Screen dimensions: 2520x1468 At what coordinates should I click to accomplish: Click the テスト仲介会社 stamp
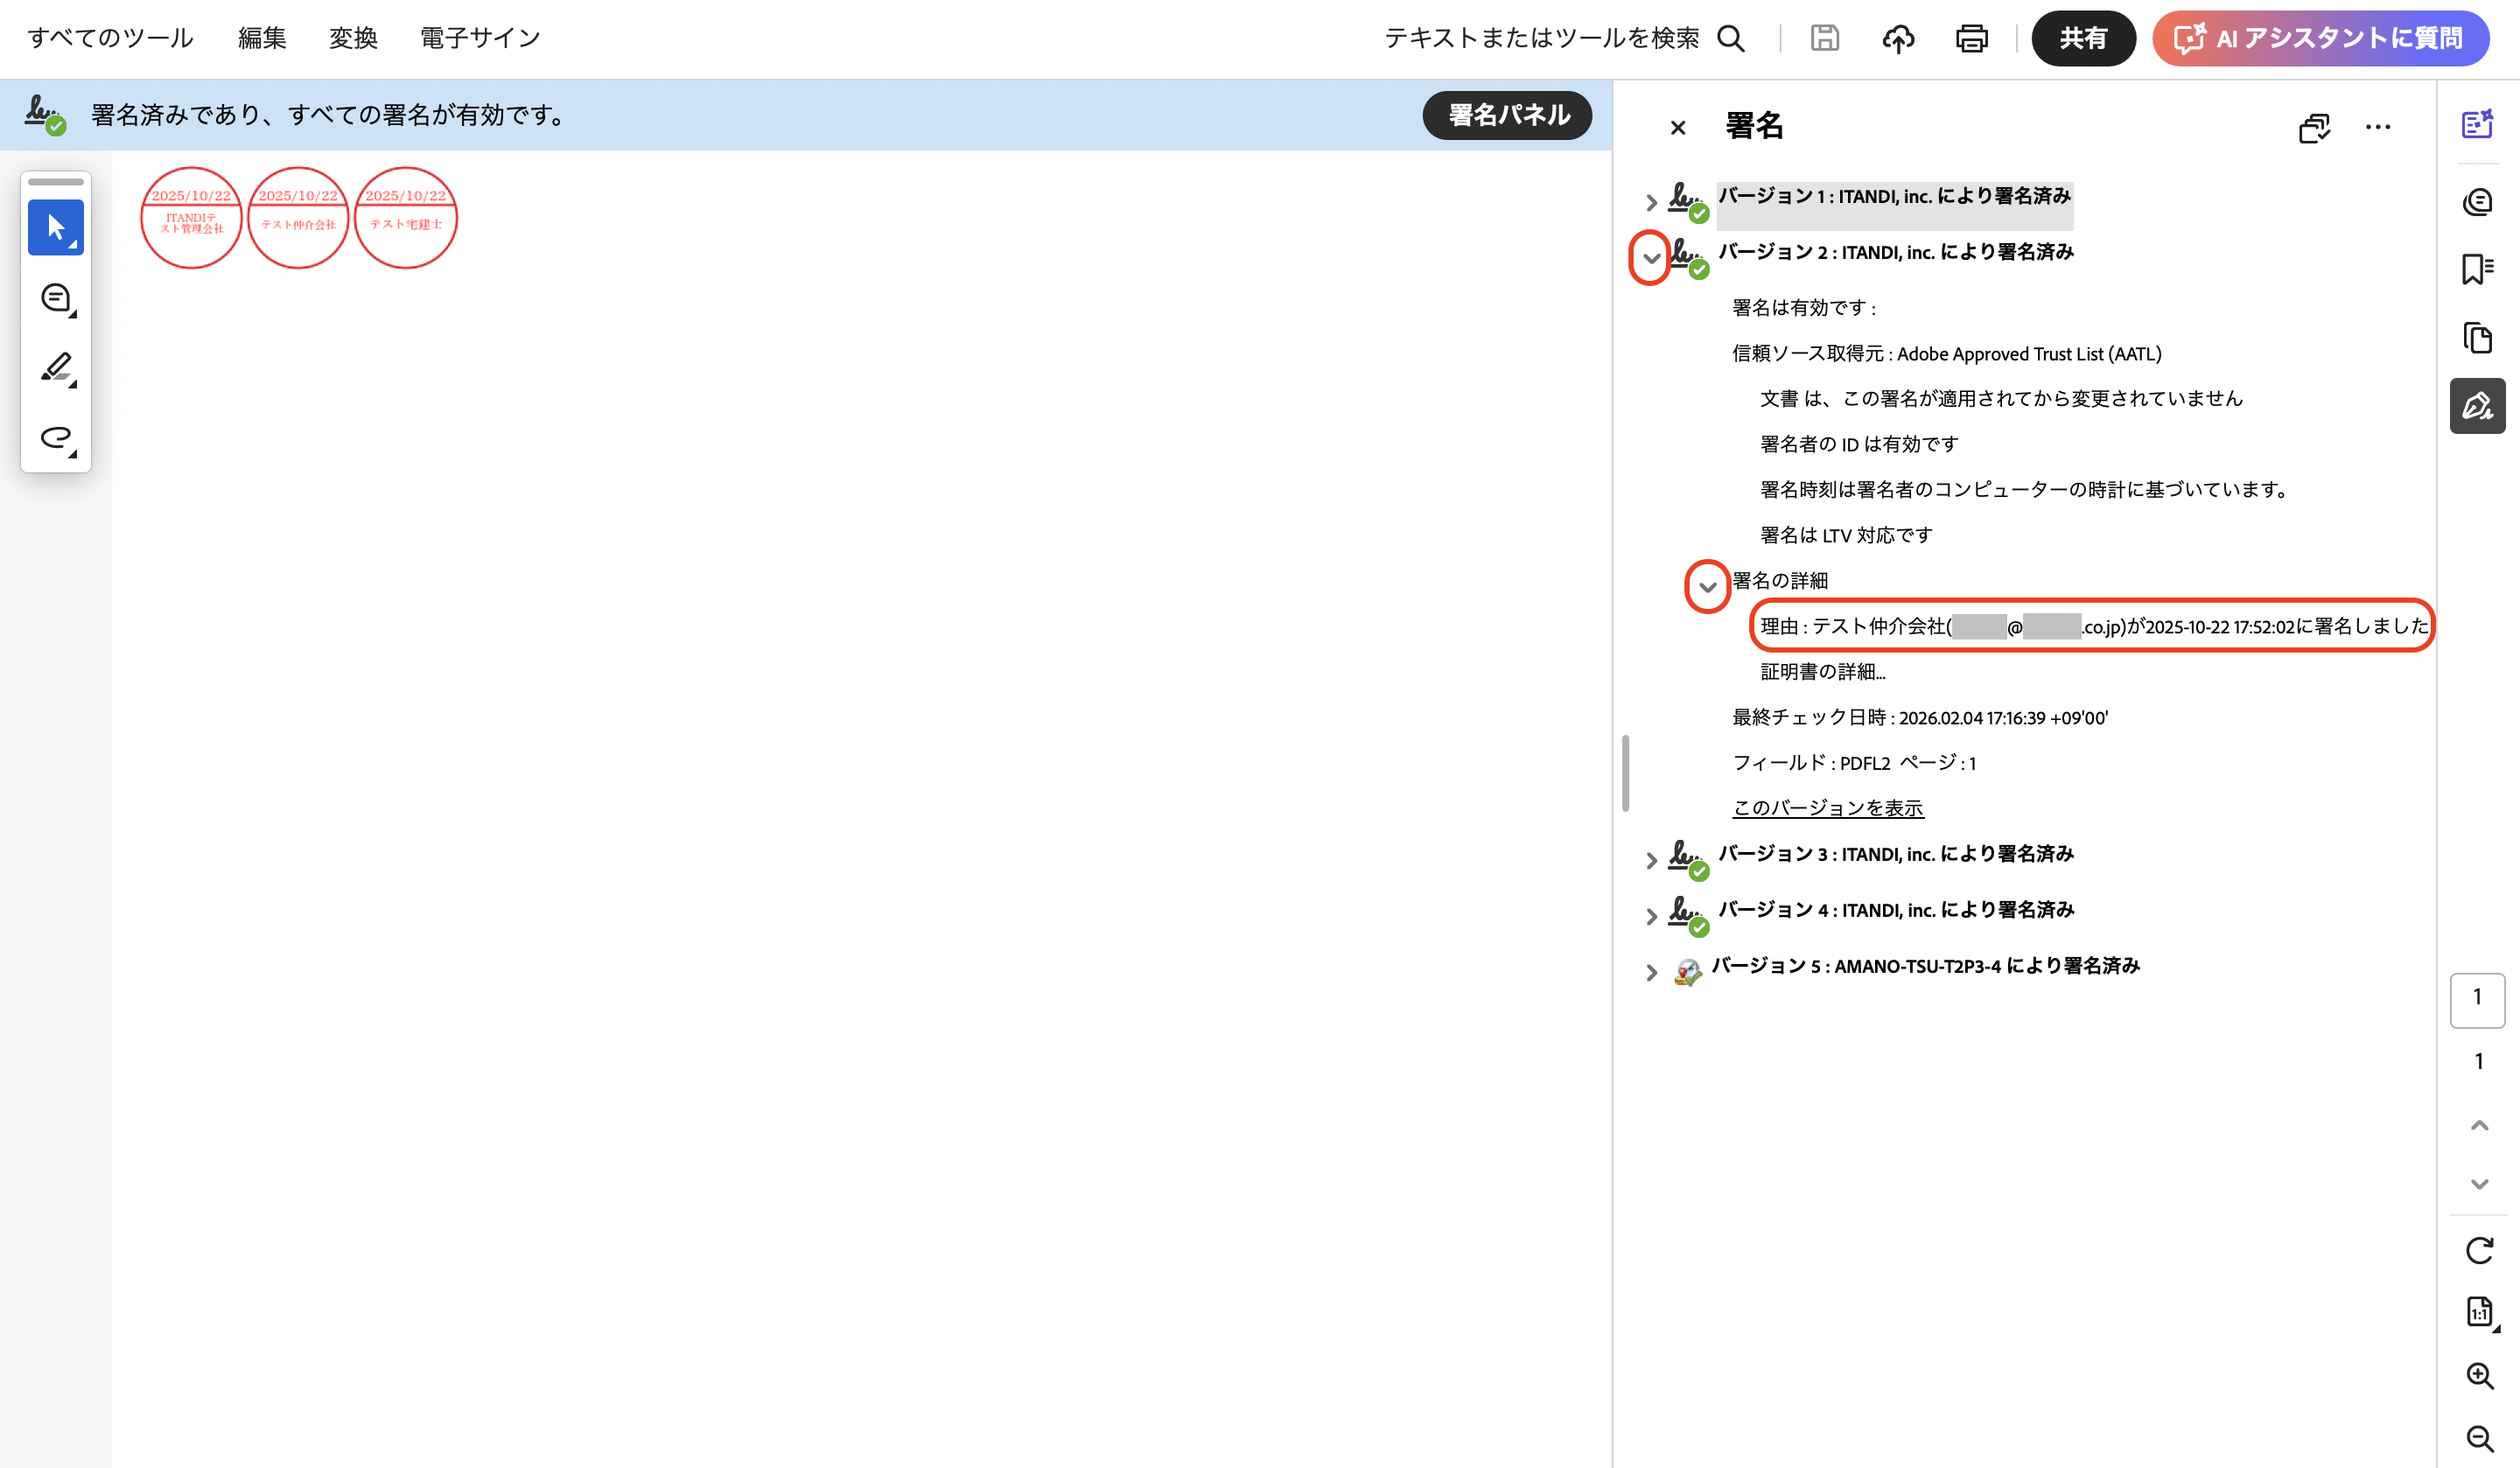coord(298,218)
